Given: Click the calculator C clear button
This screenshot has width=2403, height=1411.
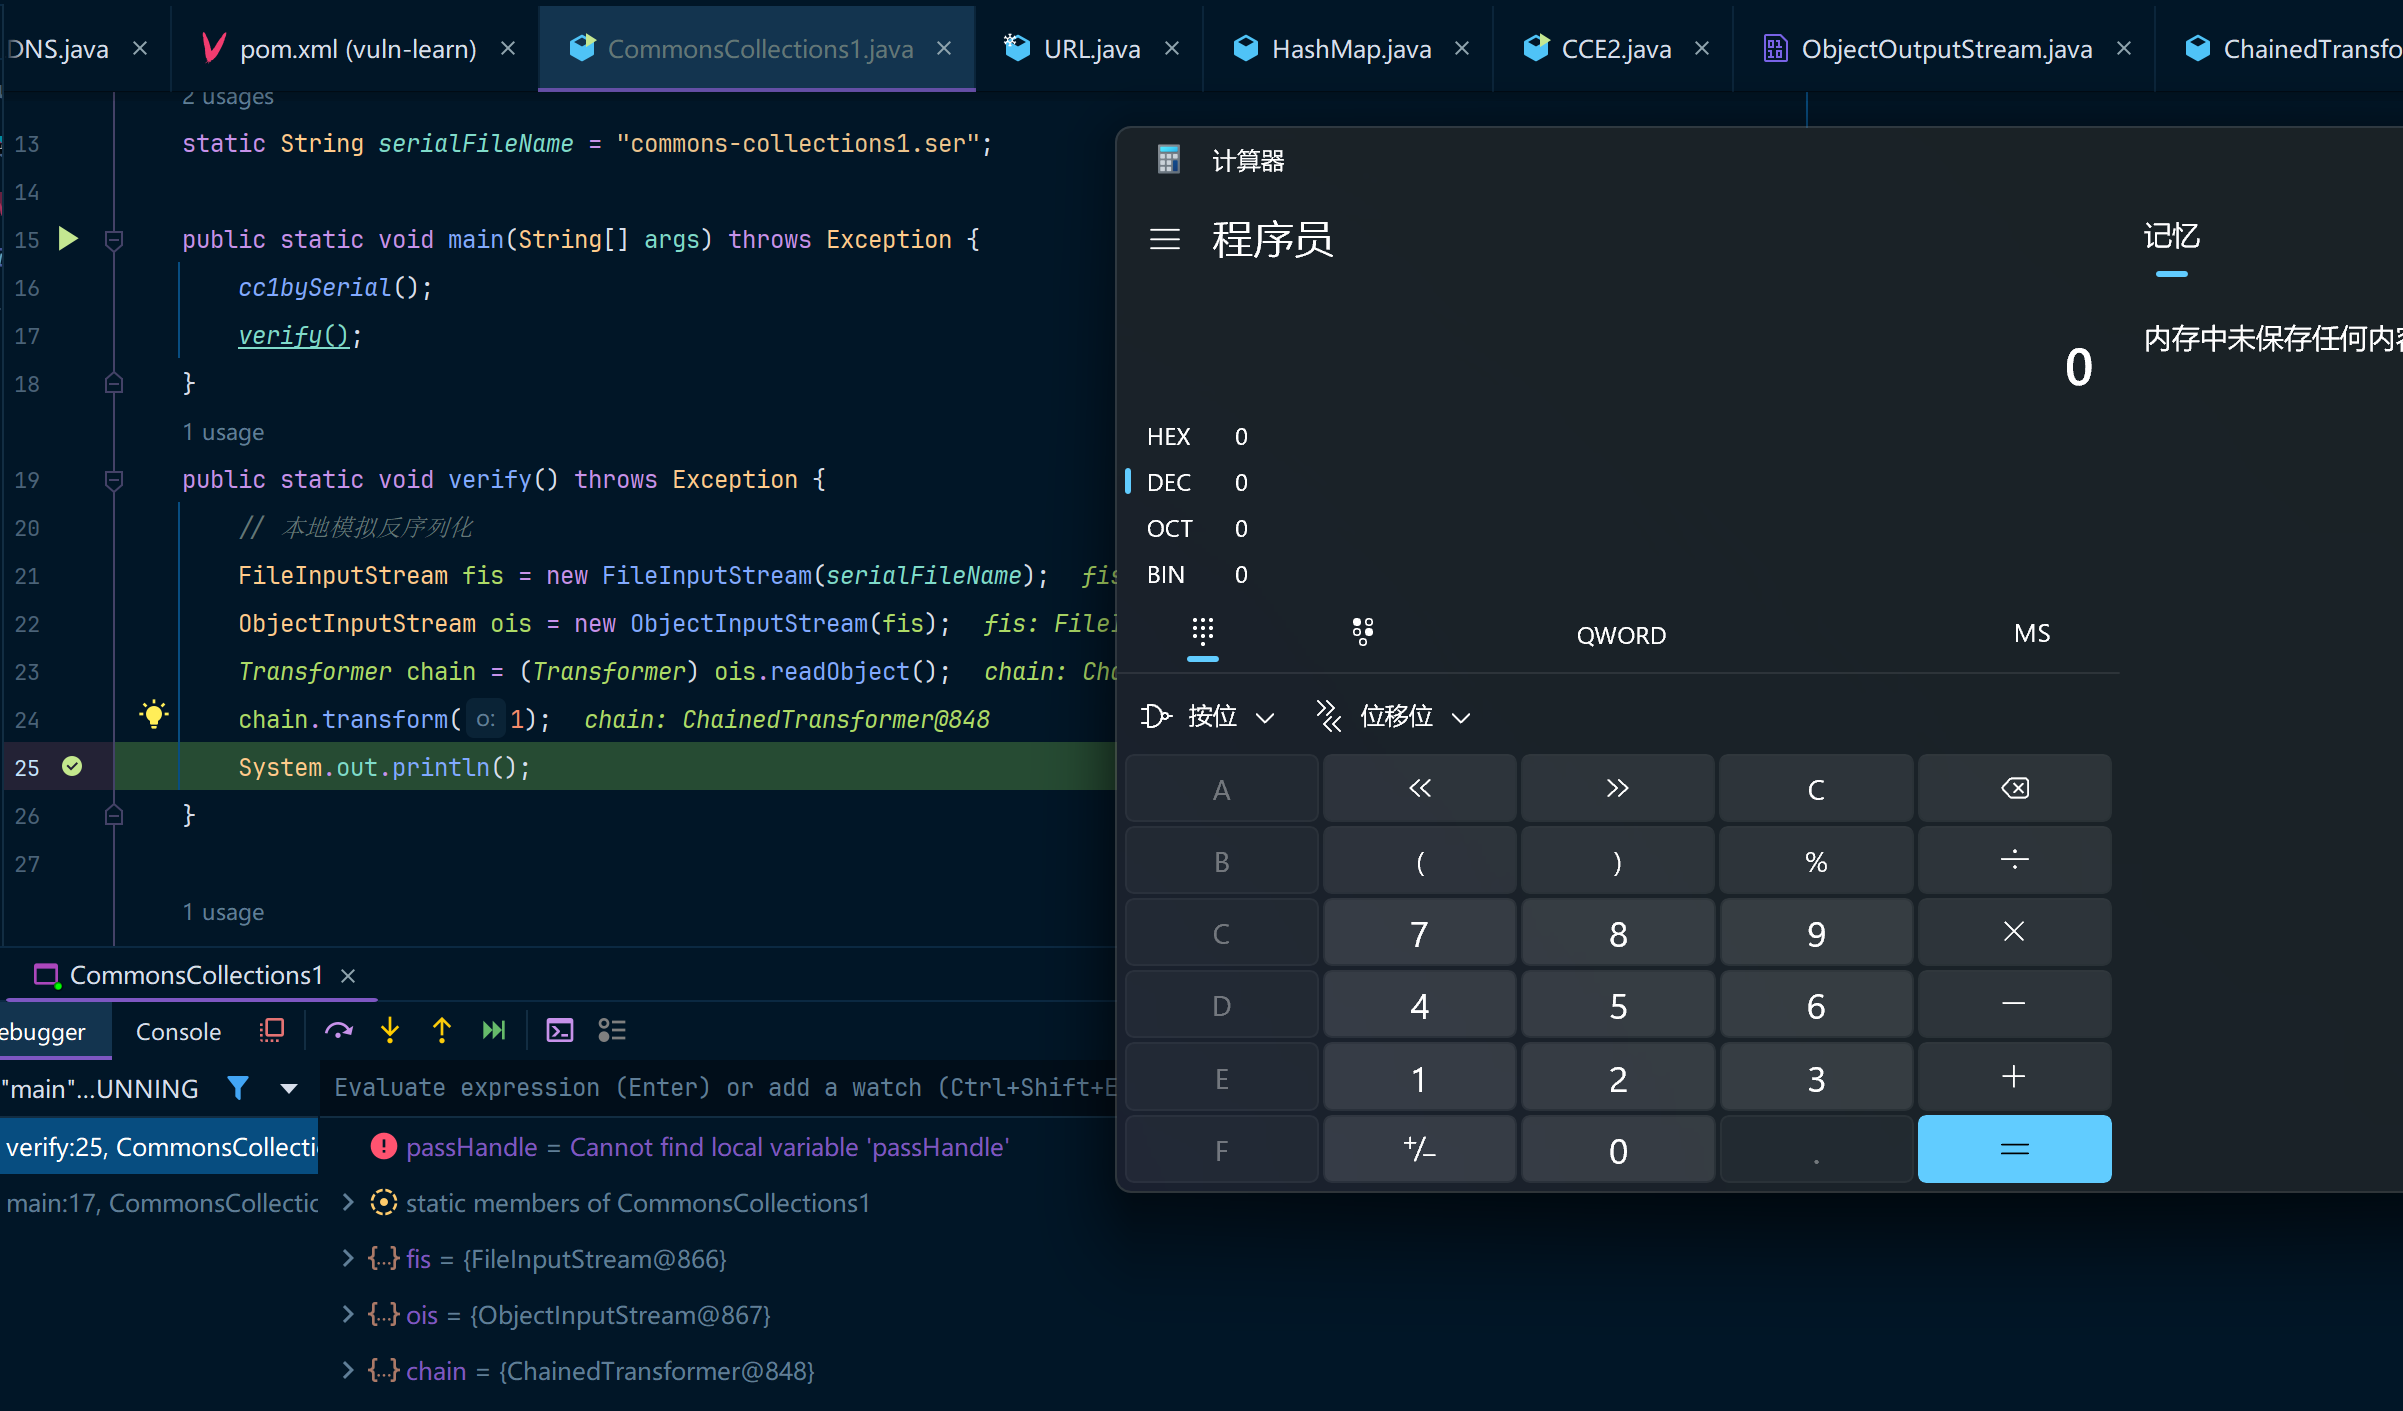Looking at the screenshot, I should (1816, 789).
